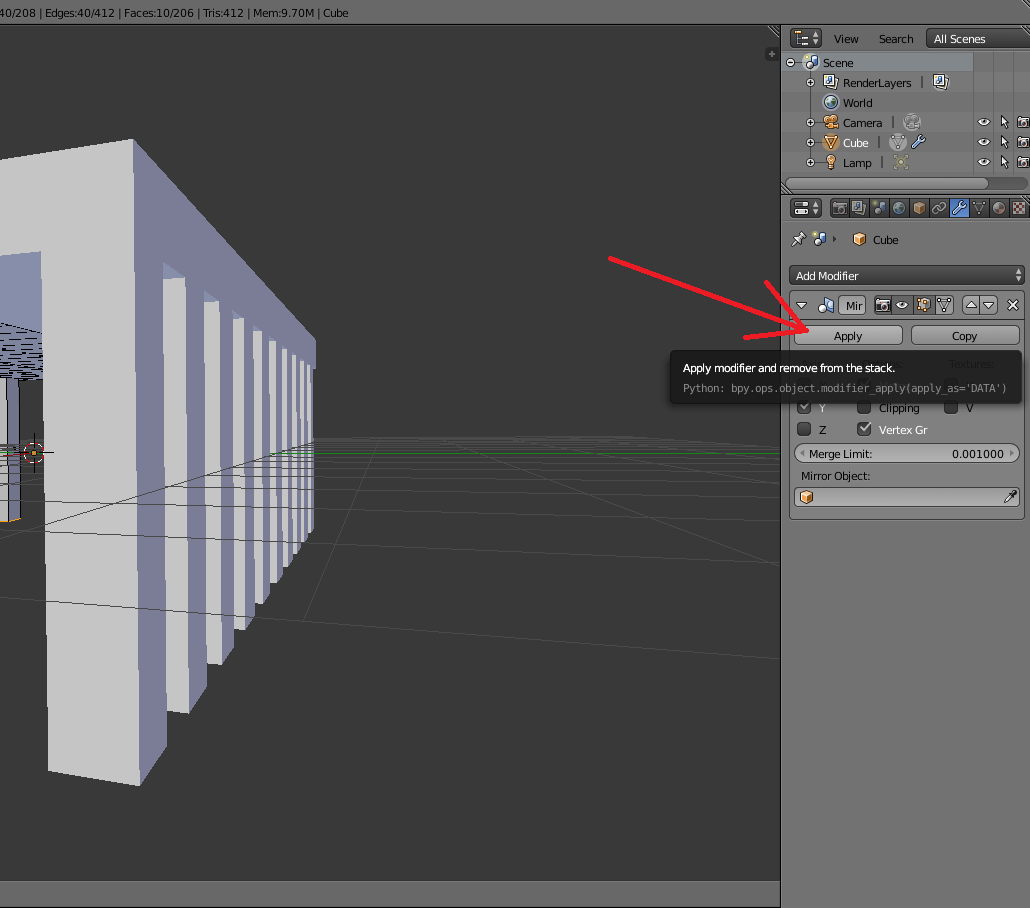The height and width of the screenshot is (908, 1030).
Task: Open the outliner Search menu
Action: click(x=896, y=39)
